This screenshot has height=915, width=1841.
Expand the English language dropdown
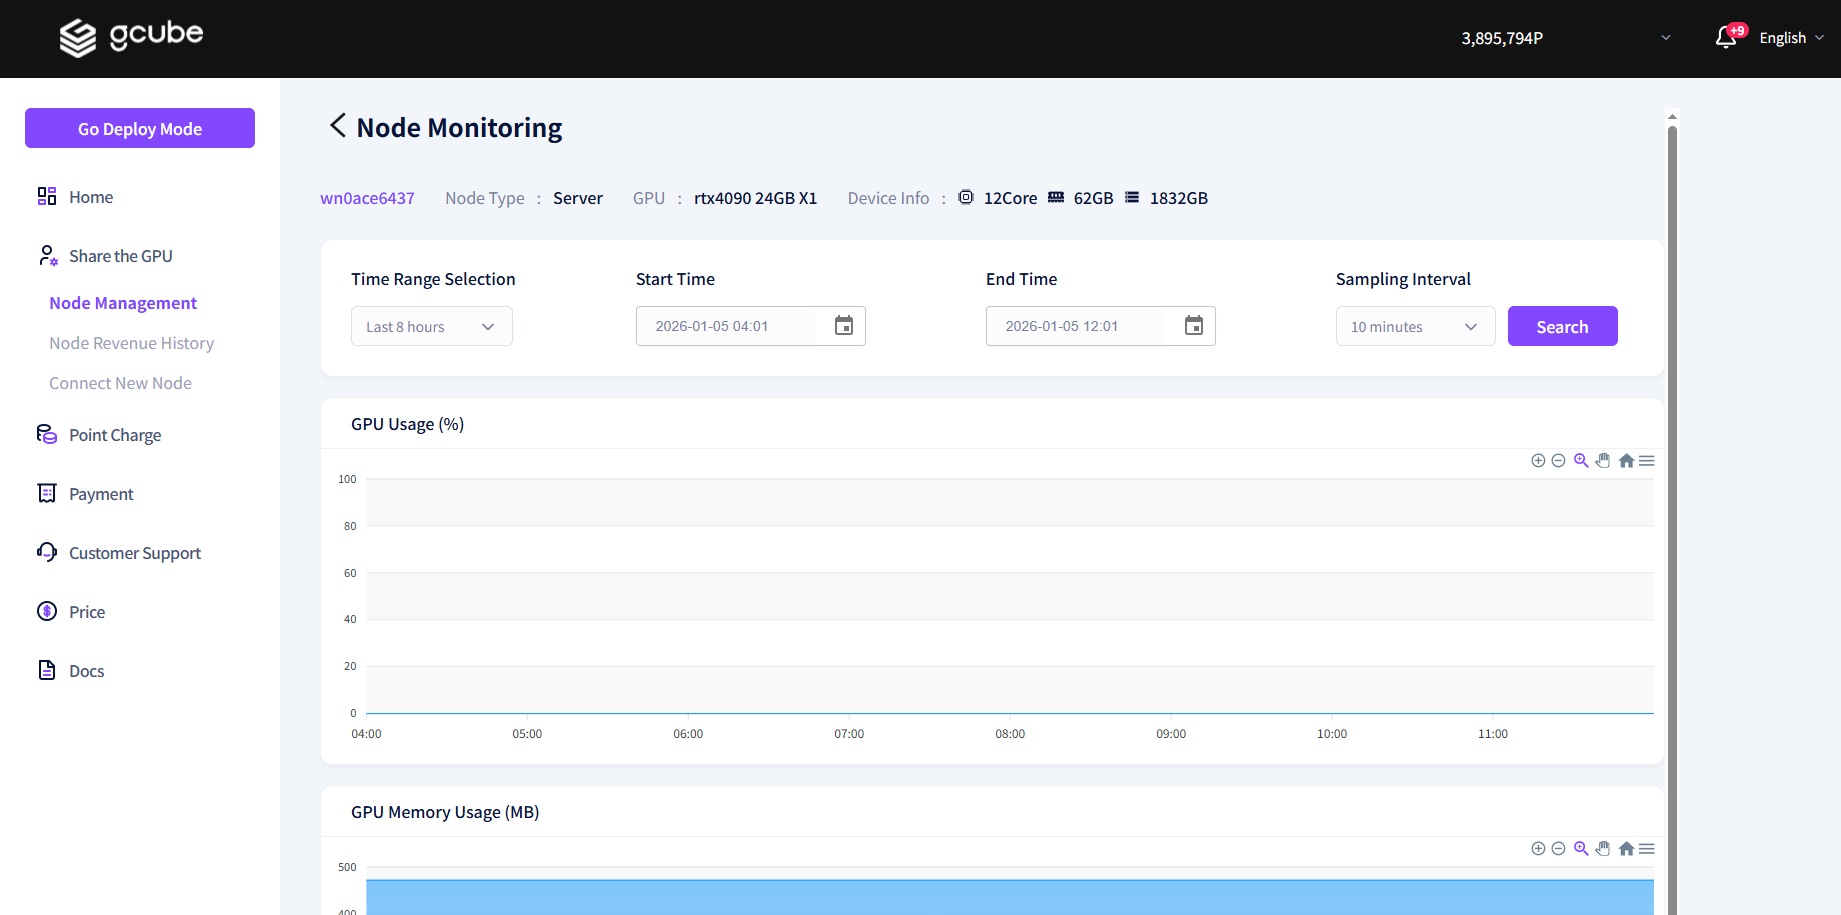tap(1790, 37)
